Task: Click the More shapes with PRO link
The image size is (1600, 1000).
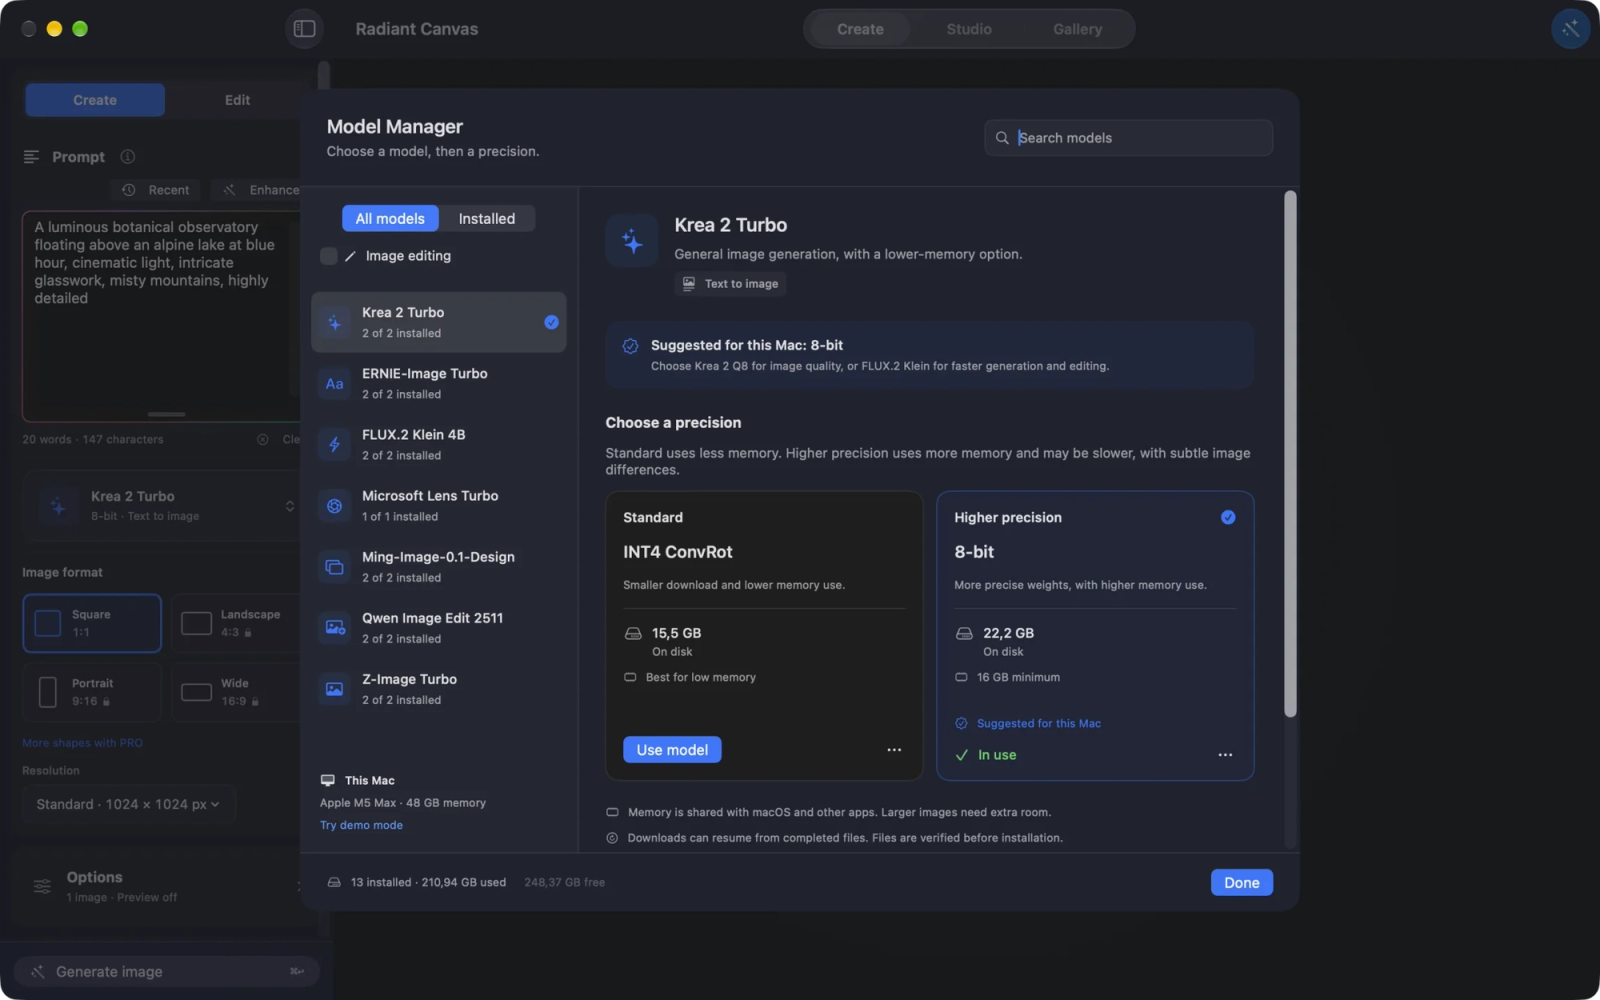Action: tap(82, 743)
